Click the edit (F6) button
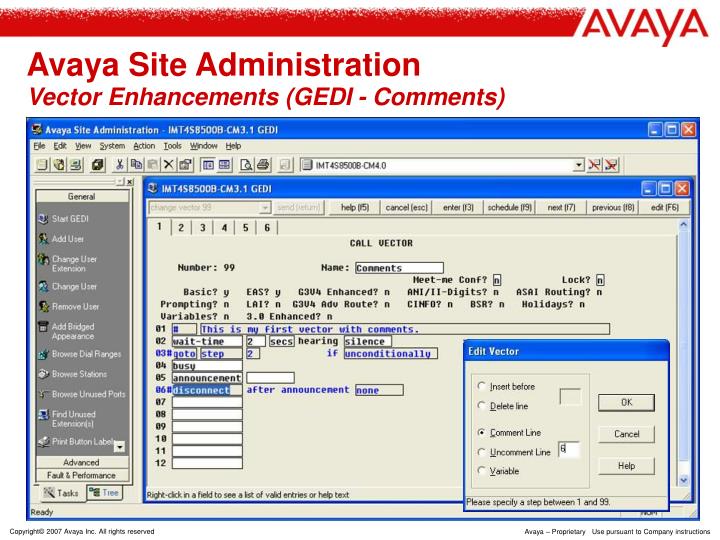 tap(664, 208)
